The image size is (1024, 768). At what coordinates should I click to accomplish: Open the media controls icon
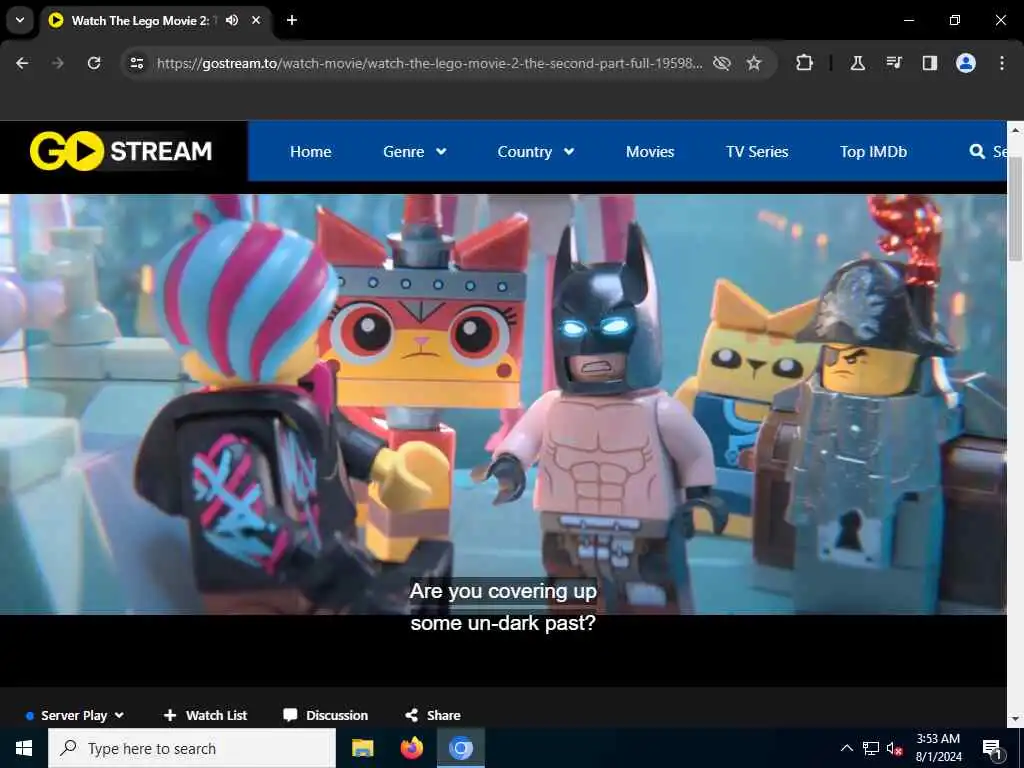[894, 63]
